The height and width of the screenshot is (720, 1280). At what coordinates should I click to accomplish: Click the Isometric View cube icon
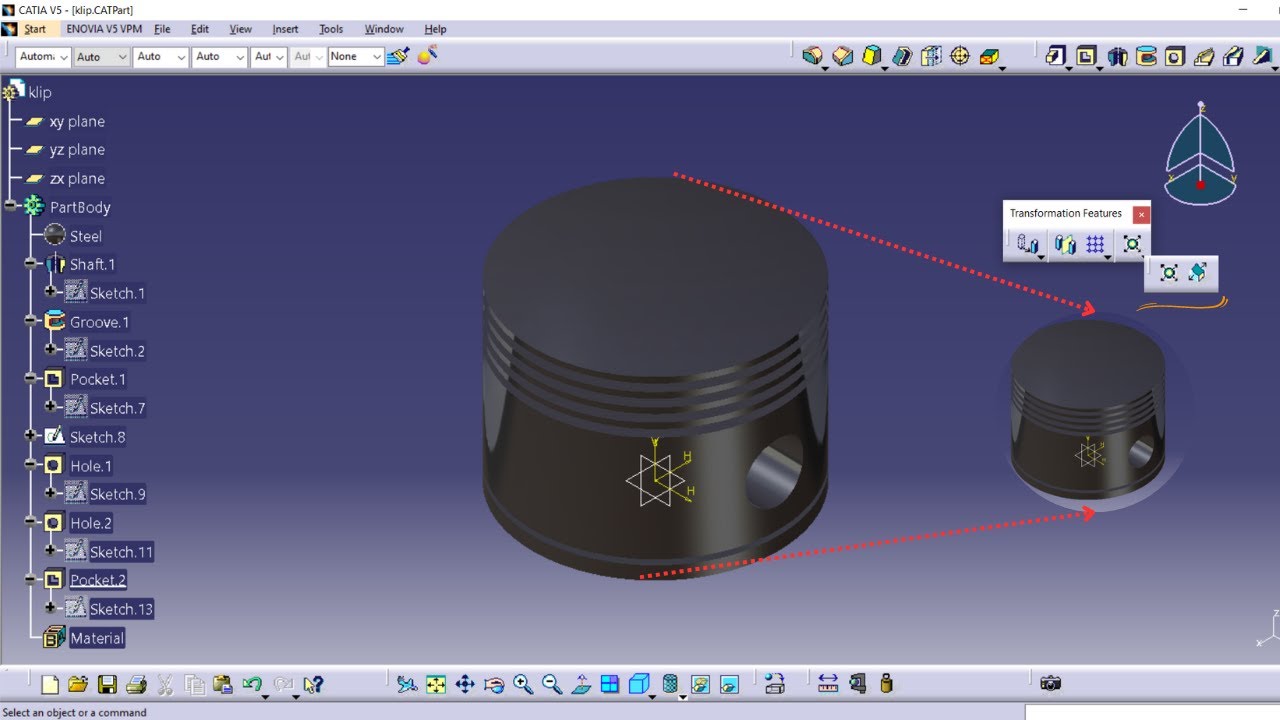(x=640, y=684)
